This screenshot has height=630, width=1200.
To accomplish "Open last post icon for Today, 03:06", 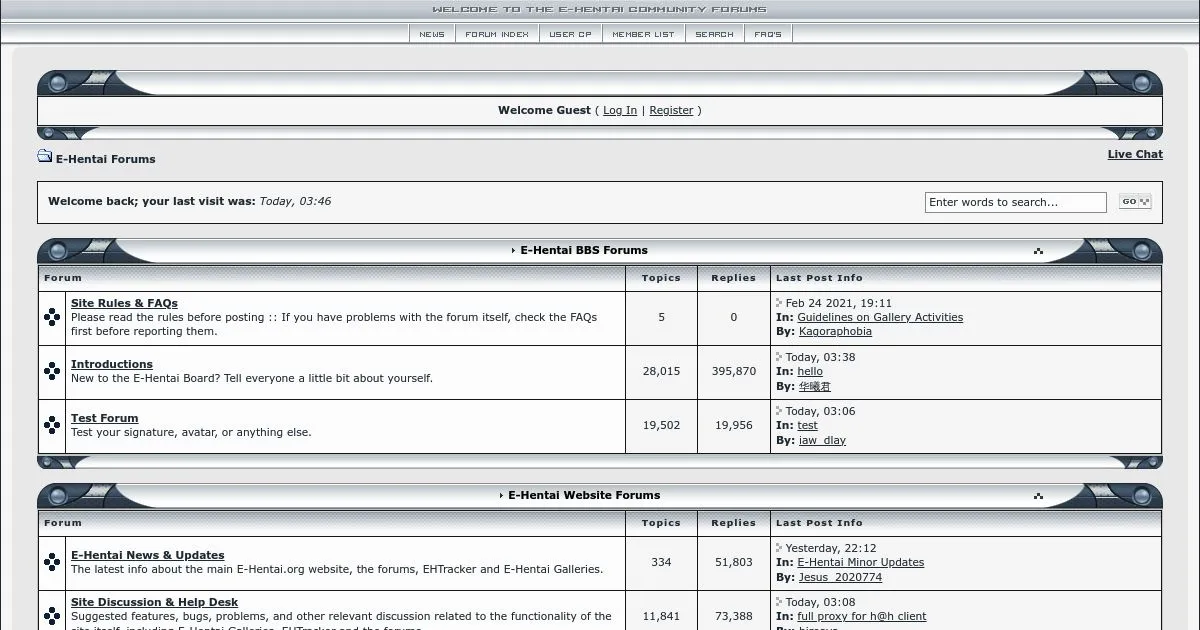I will [x=779, y=410].
